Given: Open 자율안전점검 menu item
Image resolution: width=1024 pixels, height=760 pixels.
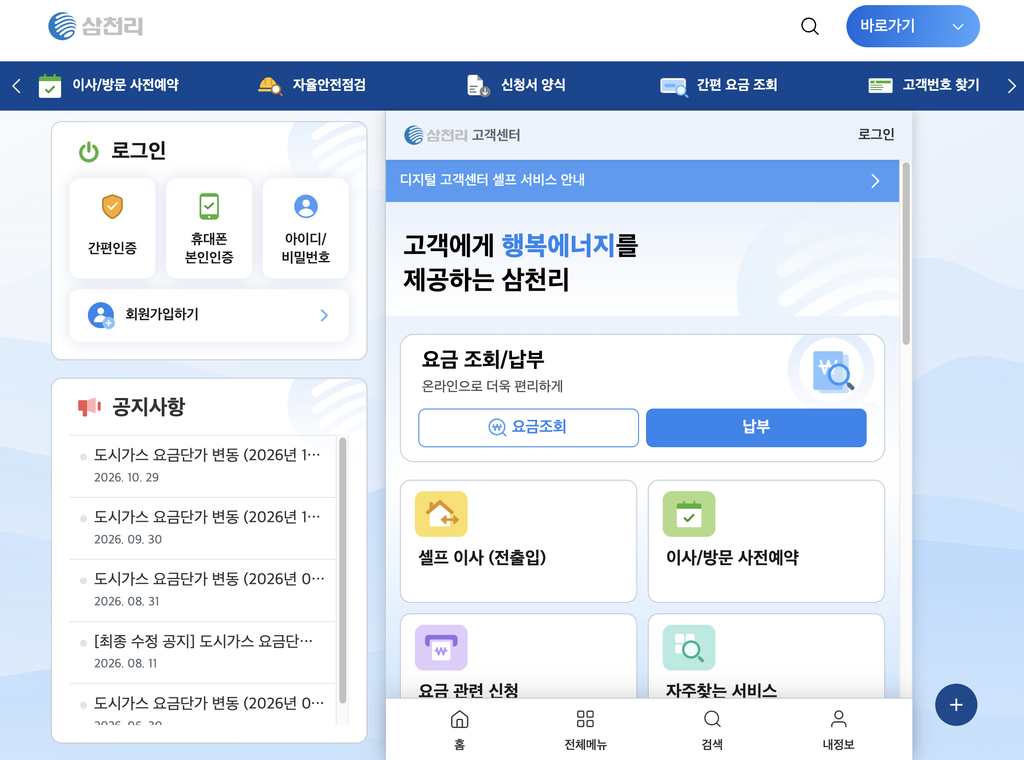Looking at the screenshot, I should [329, 85].
